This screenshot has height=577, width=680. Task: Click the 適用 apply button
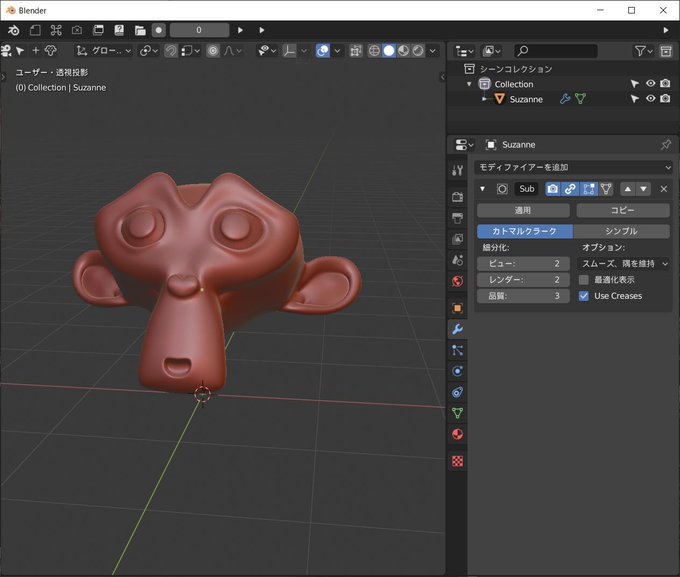click(x=523, y=210)
